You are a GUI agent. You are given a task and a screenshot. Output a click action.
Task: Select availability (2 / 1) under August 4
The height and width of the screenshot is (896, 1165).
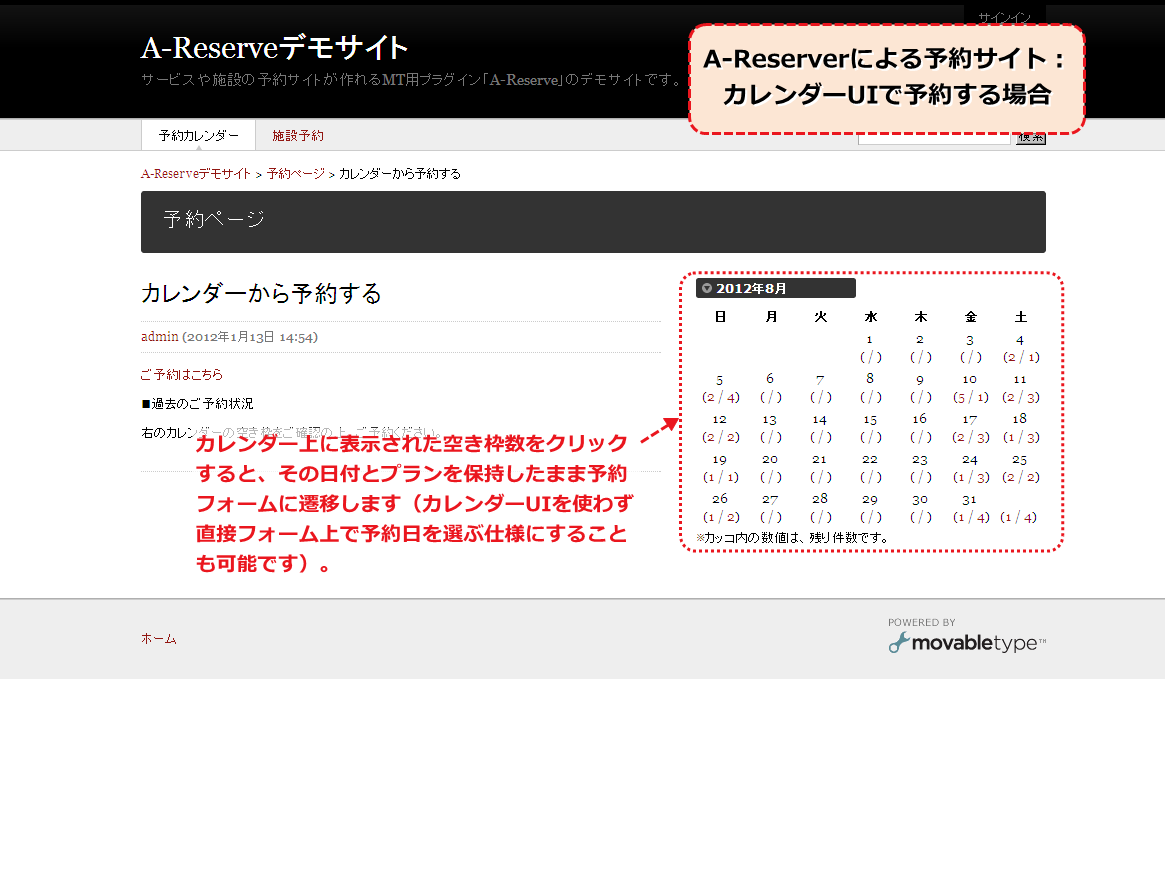point(1021,357)
